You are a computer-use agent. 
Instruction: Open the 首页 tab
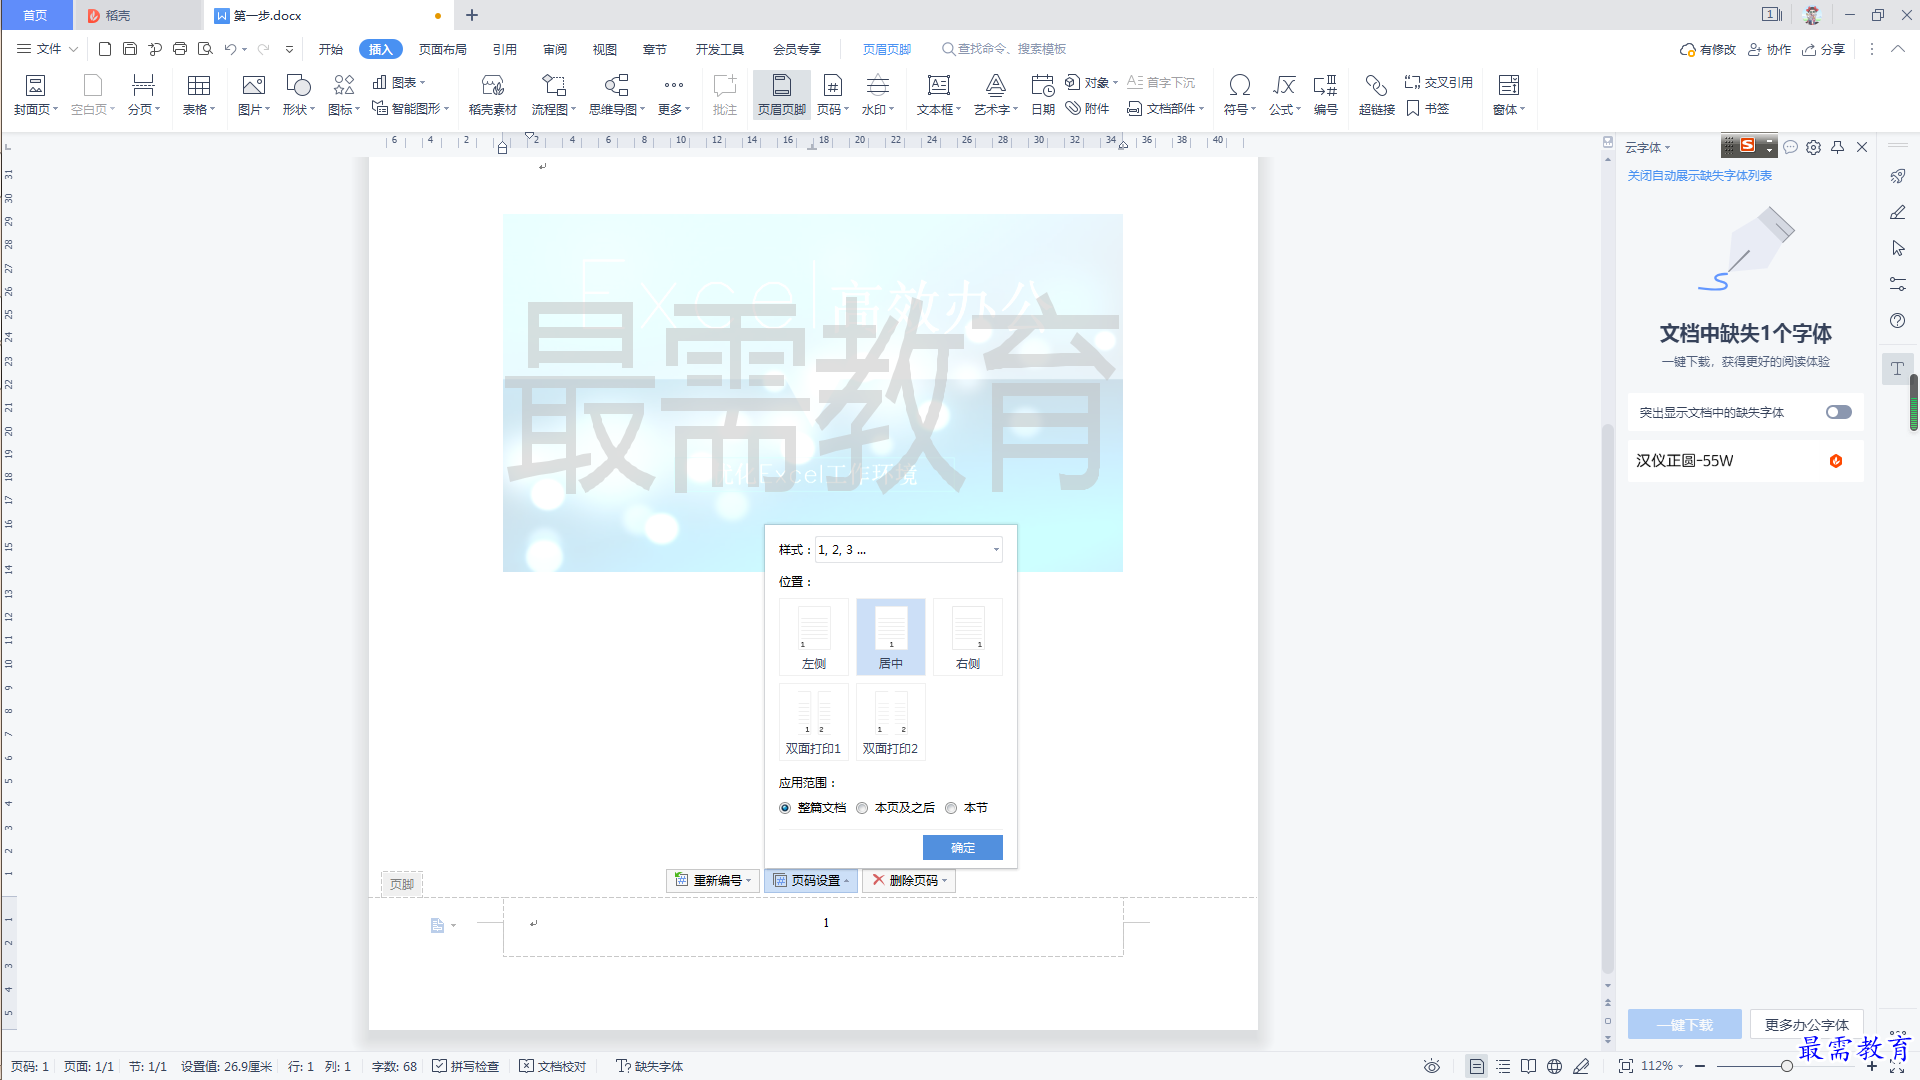[x=36, y=15]
